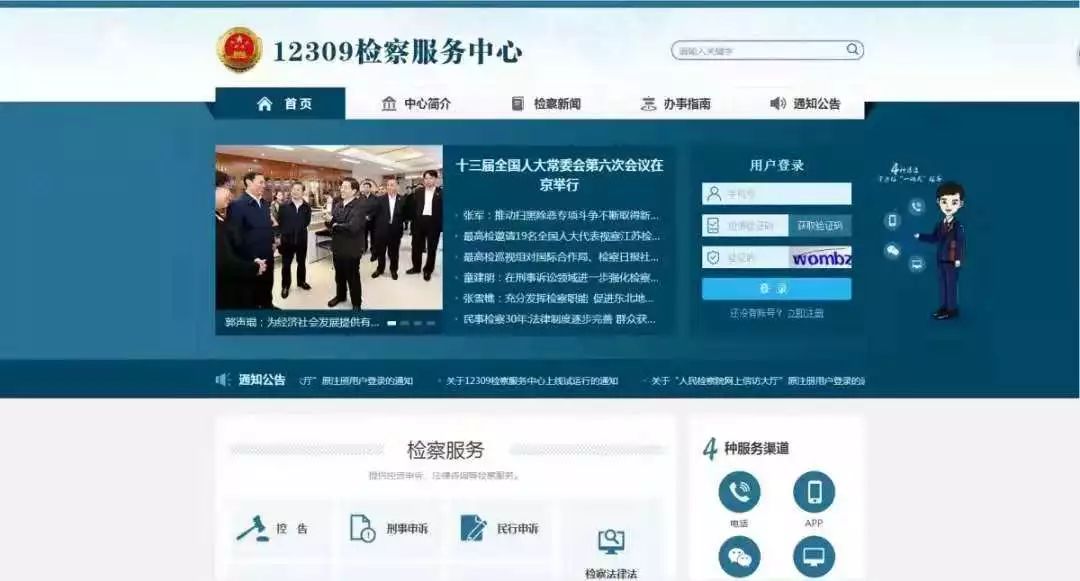
Task: Open news item starting 最高检巡视组对国际合作局
Action: (561, 257)
